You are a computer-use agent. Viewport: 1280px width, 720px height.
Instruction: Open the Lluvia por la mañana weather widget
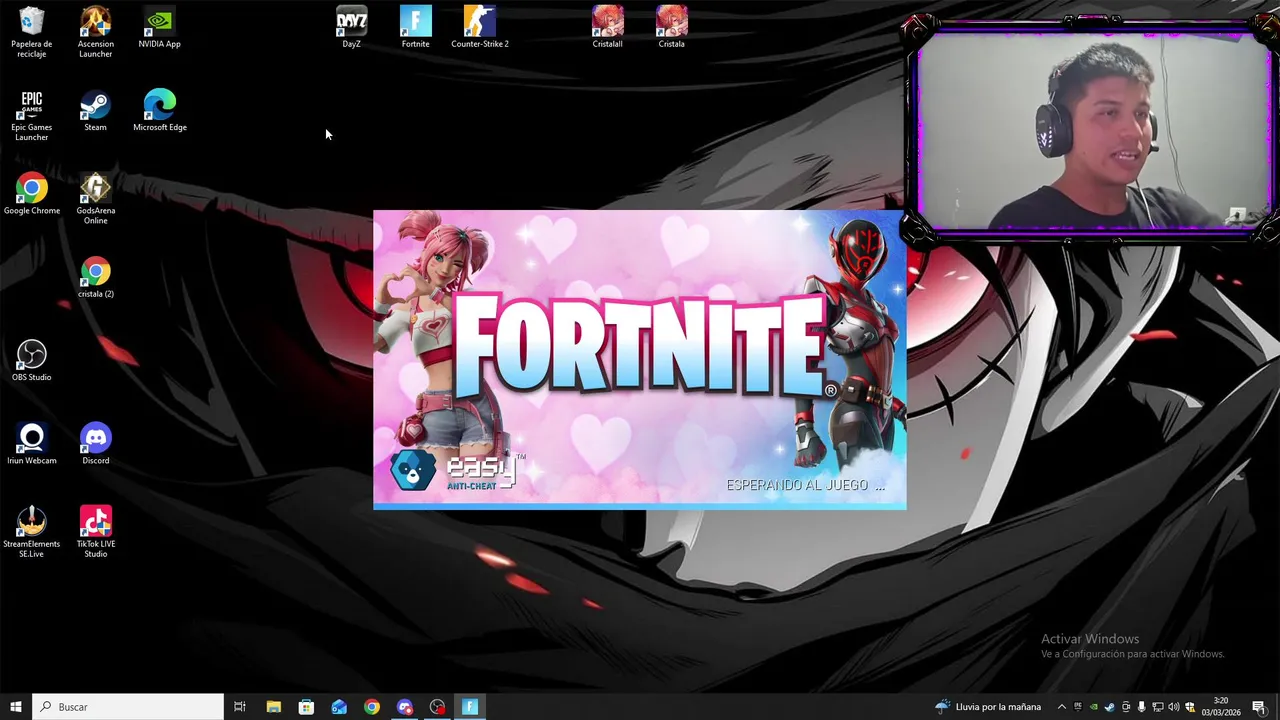click(x=988, y=707)
